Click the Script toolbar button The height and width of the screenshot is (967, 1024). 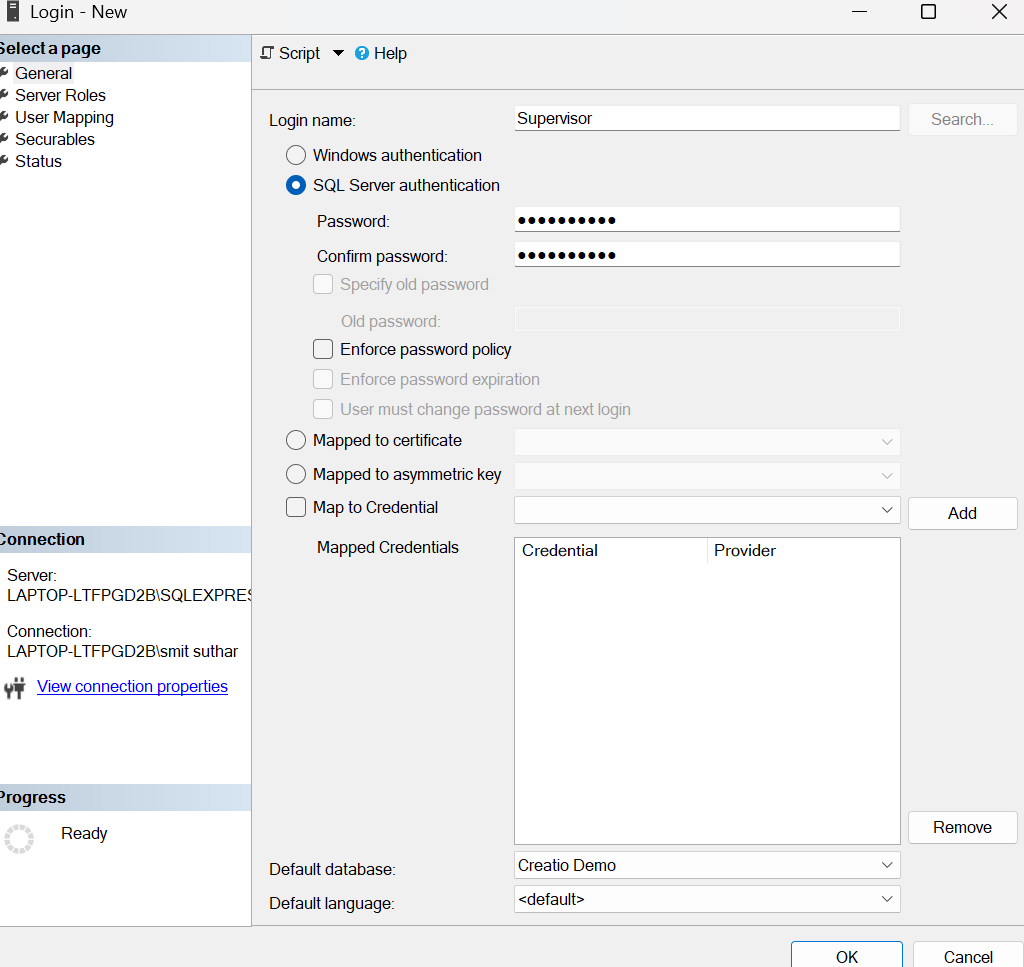point(291,53)
